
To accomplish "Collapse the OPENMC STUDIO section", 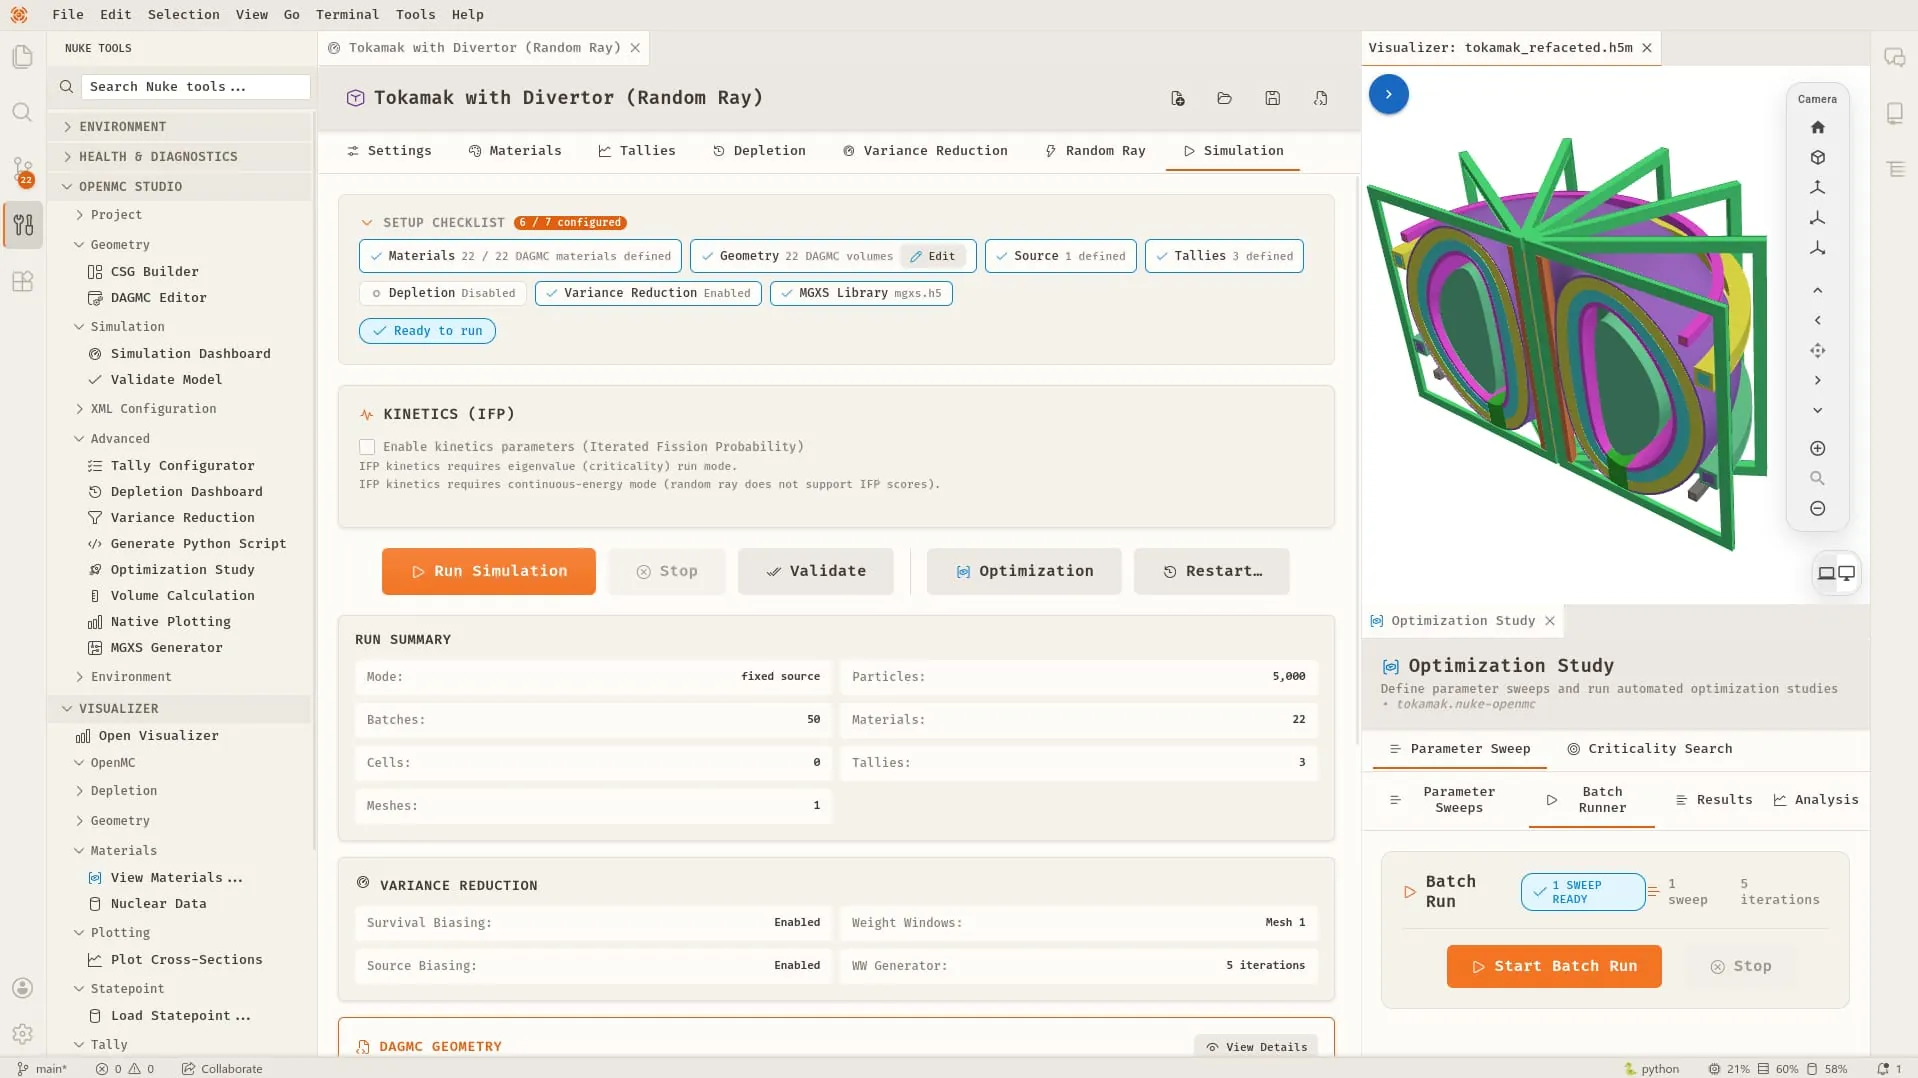I will 180,187.
